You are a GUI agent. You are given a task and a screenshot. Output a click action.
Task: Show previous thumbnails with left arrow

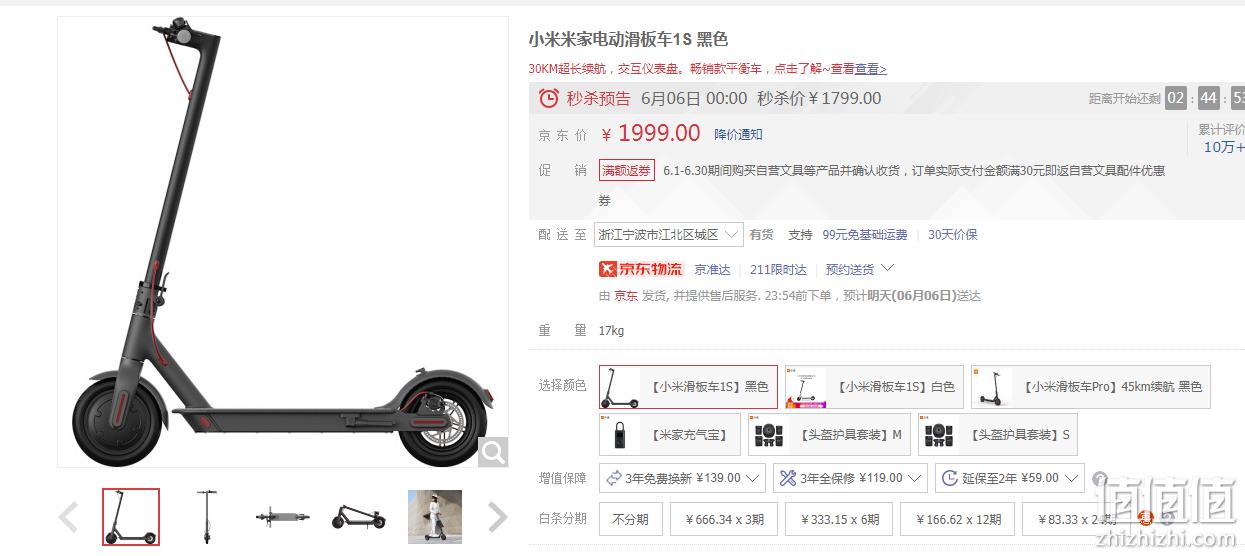tap(68, 517)
